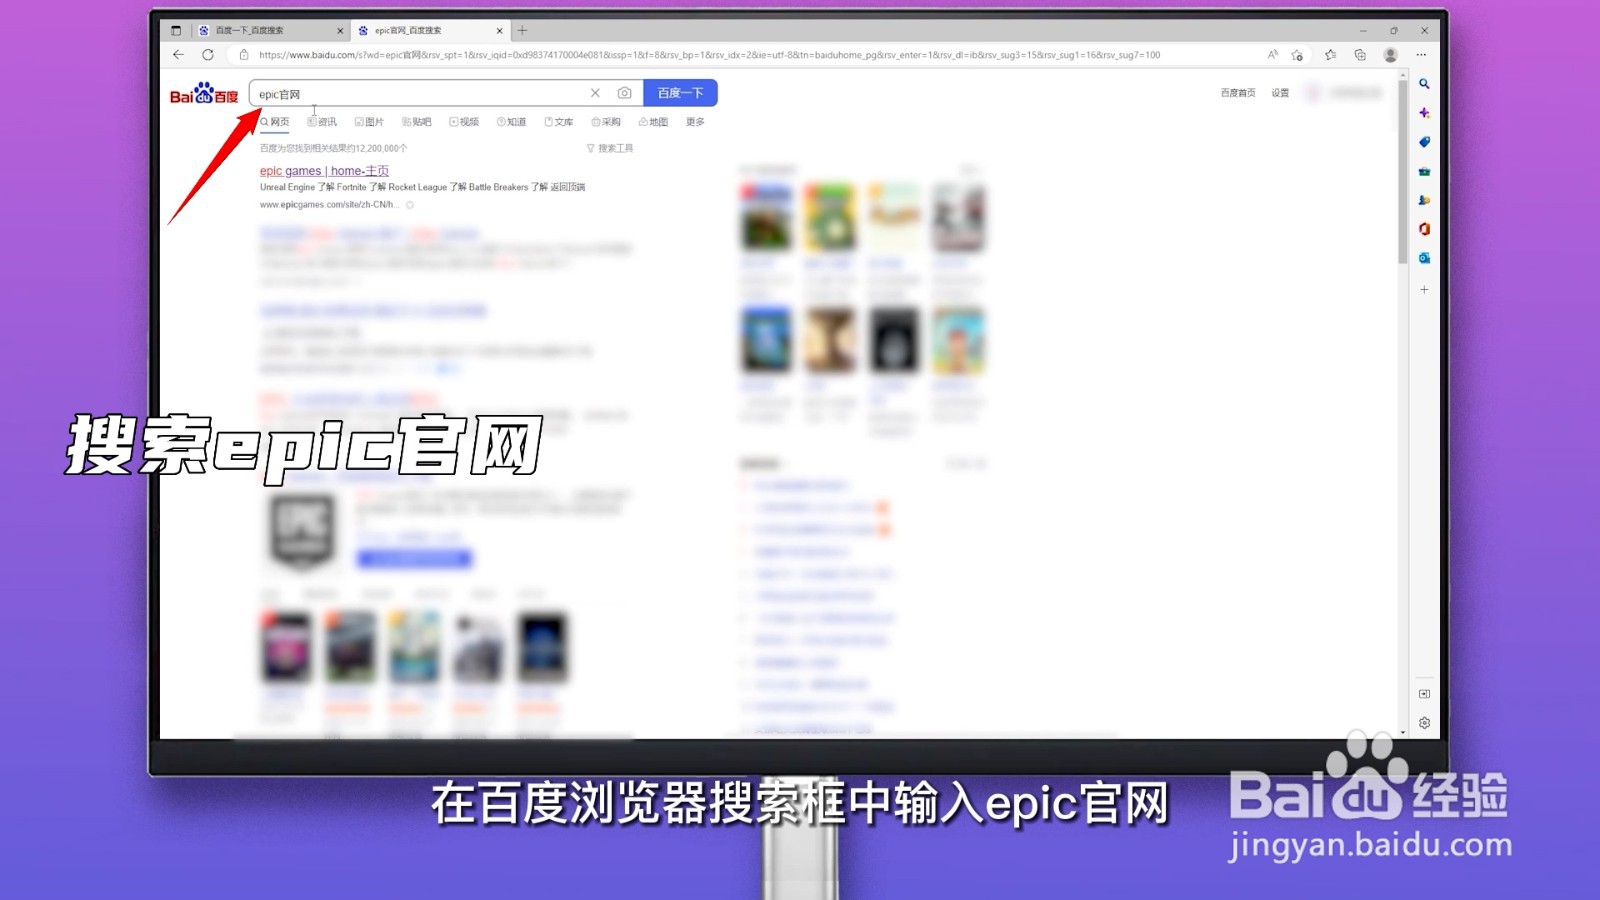Add a sidebar app with plus icon
Viewport: 1600px width, 900px height.
(x=1424, y=290)
